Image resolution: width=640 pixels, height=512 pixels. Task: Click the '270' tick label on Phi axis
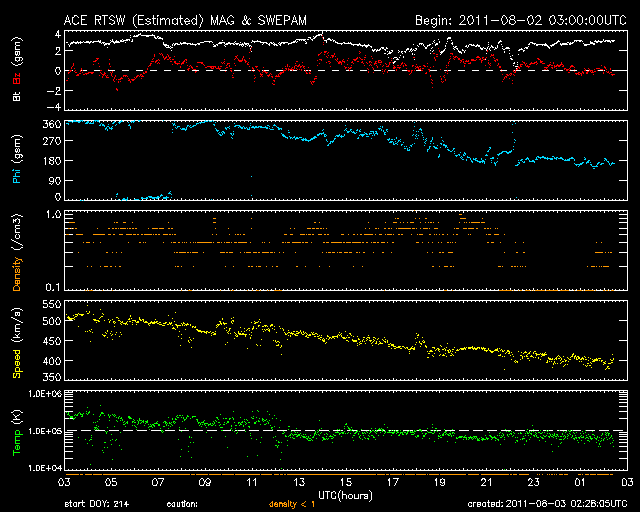52,141
